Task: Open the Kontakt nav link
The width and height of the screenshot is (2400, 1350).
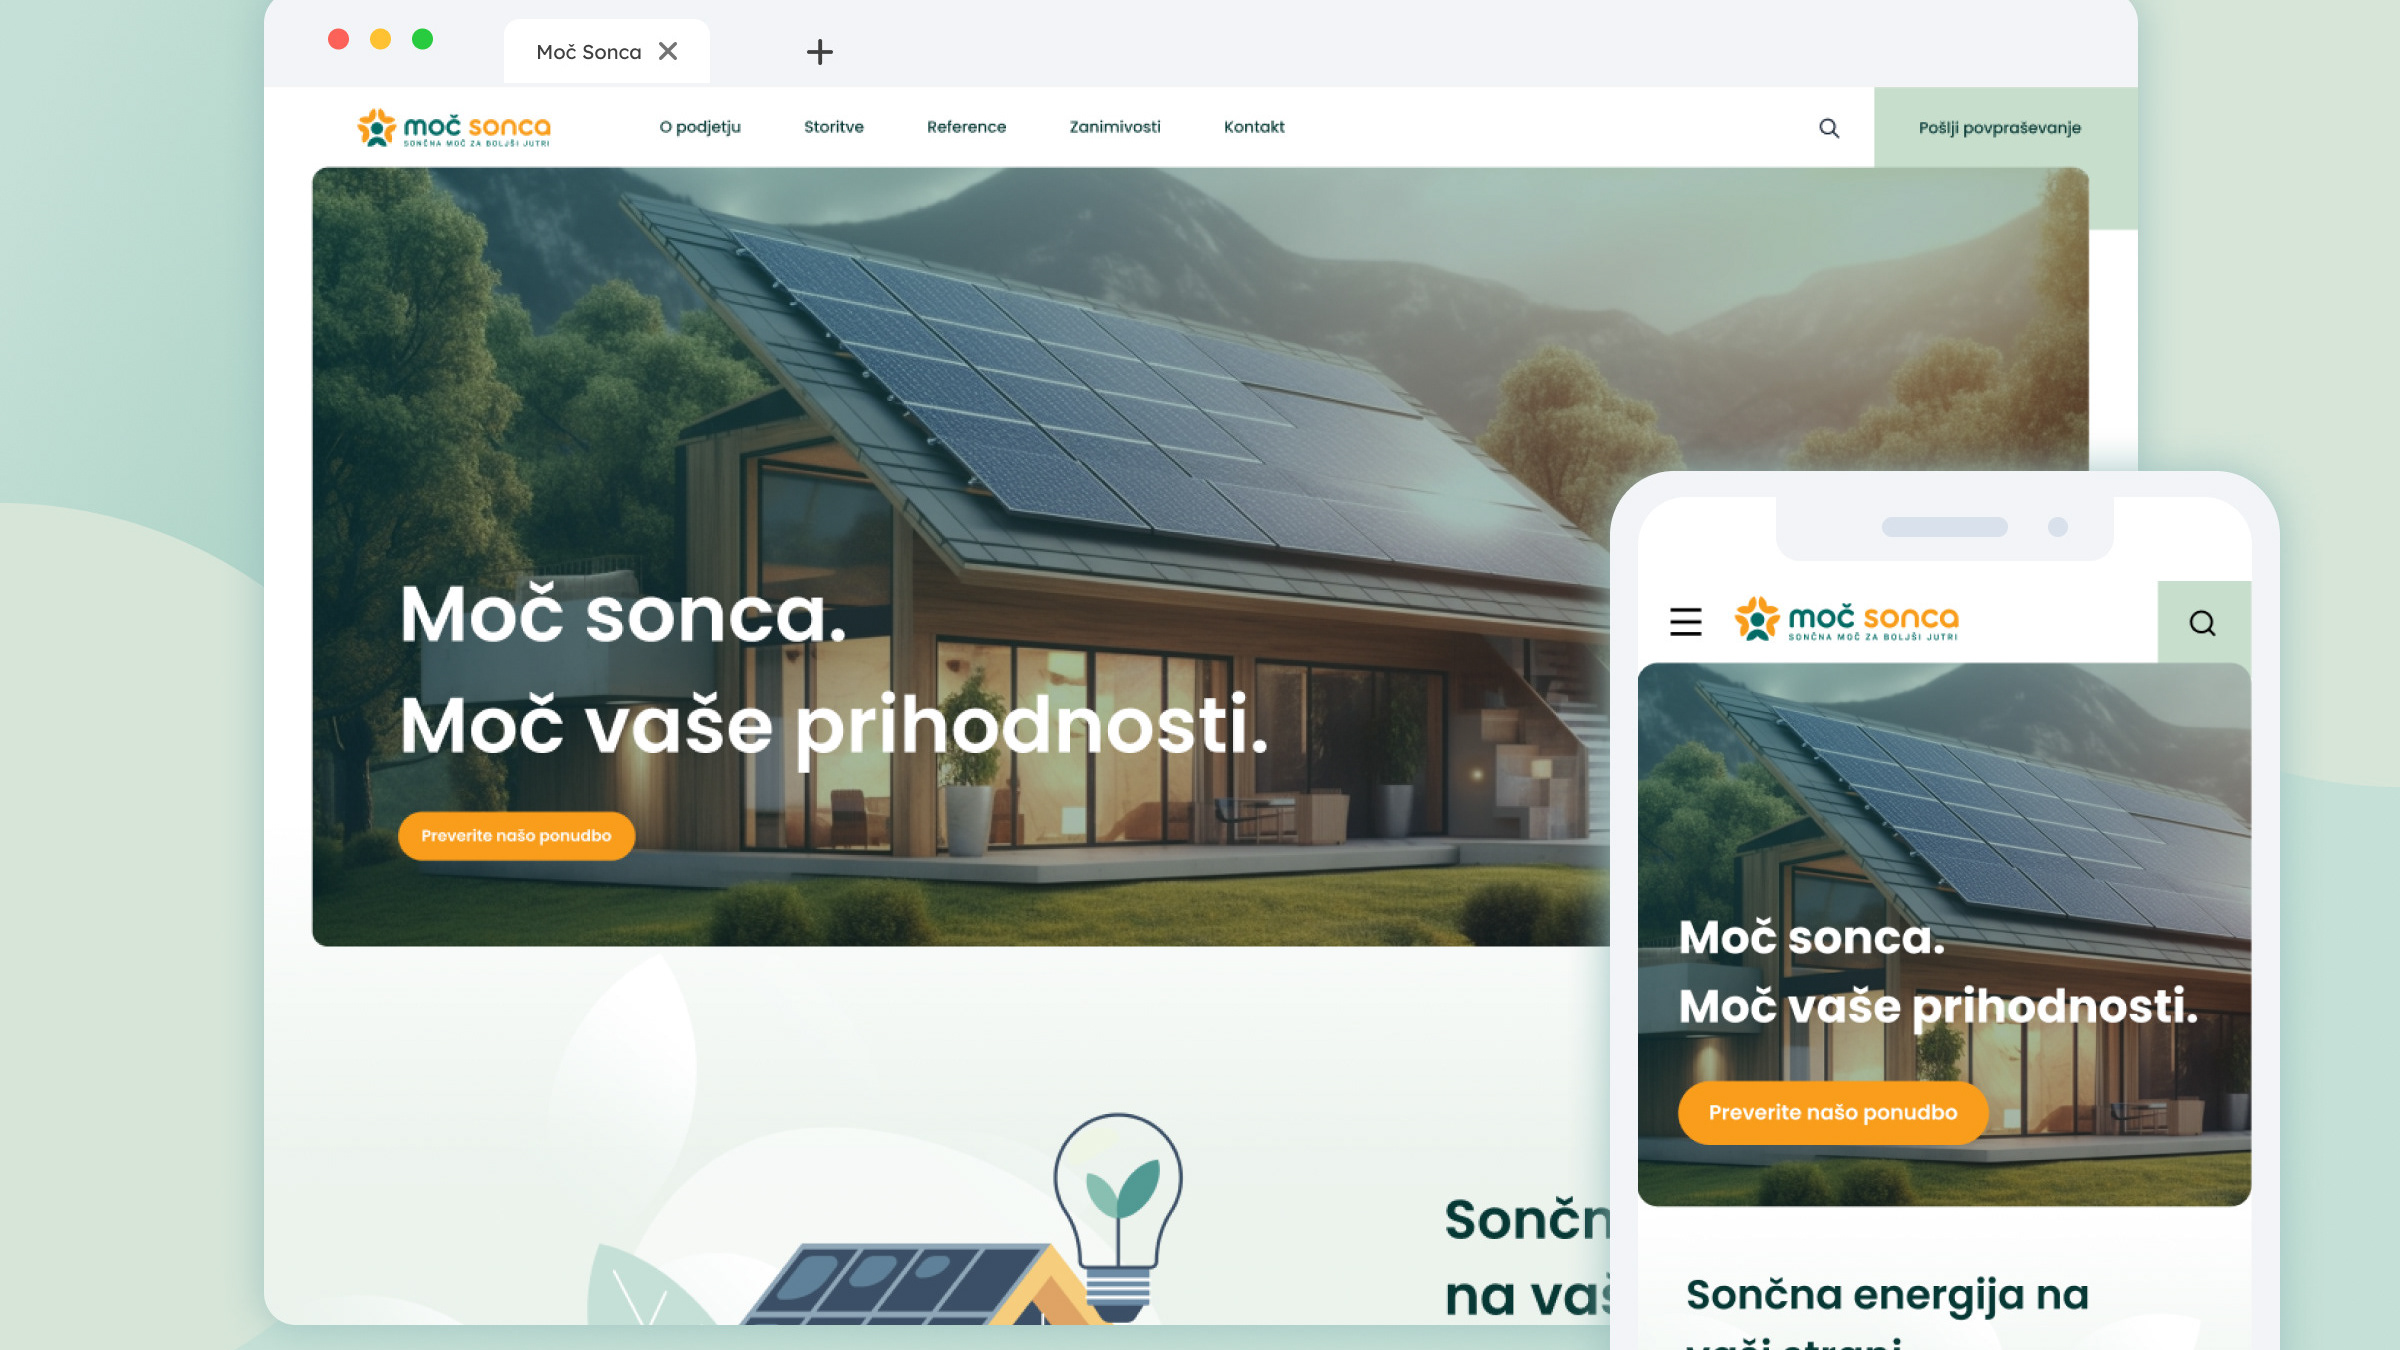Action: click(1254, 127)
